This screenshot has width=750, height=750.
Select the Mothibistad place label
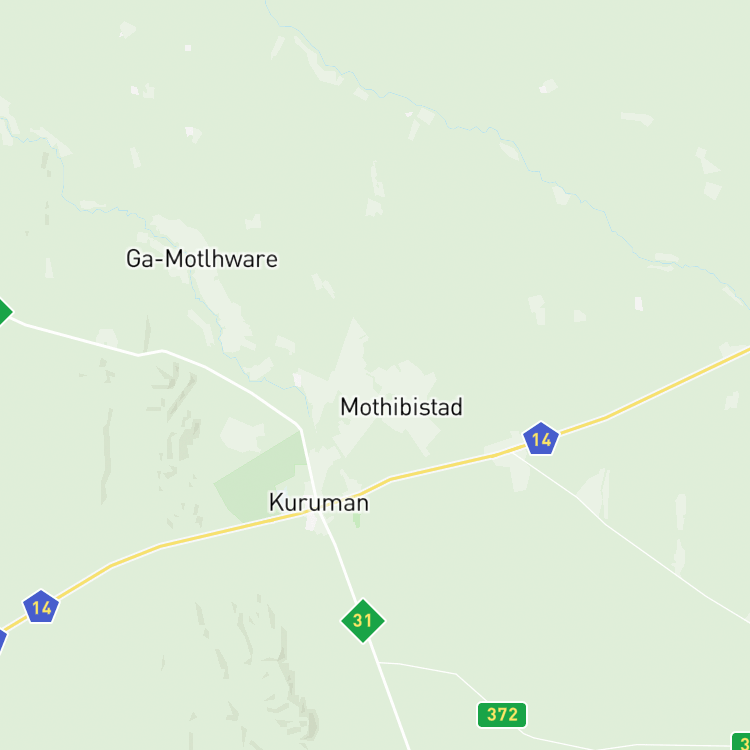click(x=401, y=407)
